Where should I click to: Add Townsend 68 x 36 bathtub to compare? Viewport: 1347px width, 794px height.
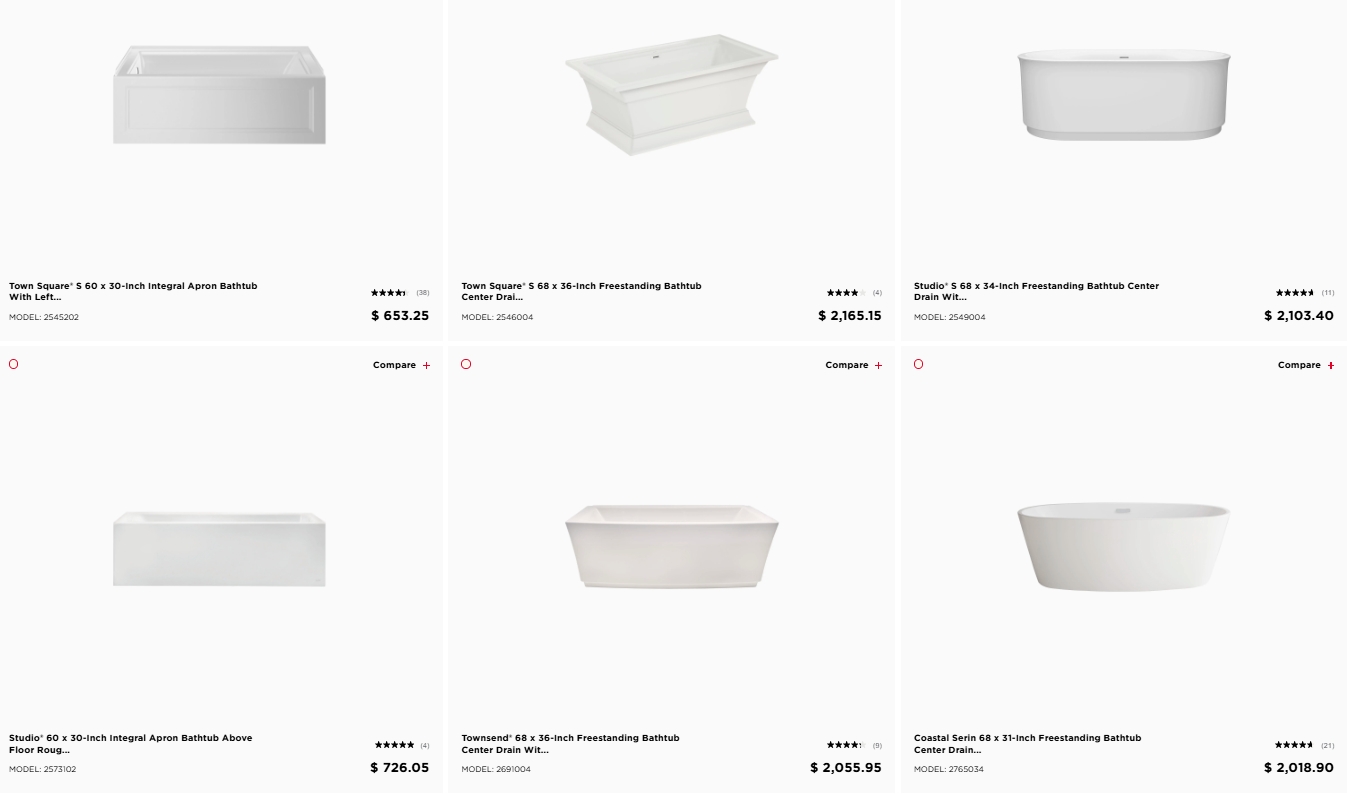878,366
